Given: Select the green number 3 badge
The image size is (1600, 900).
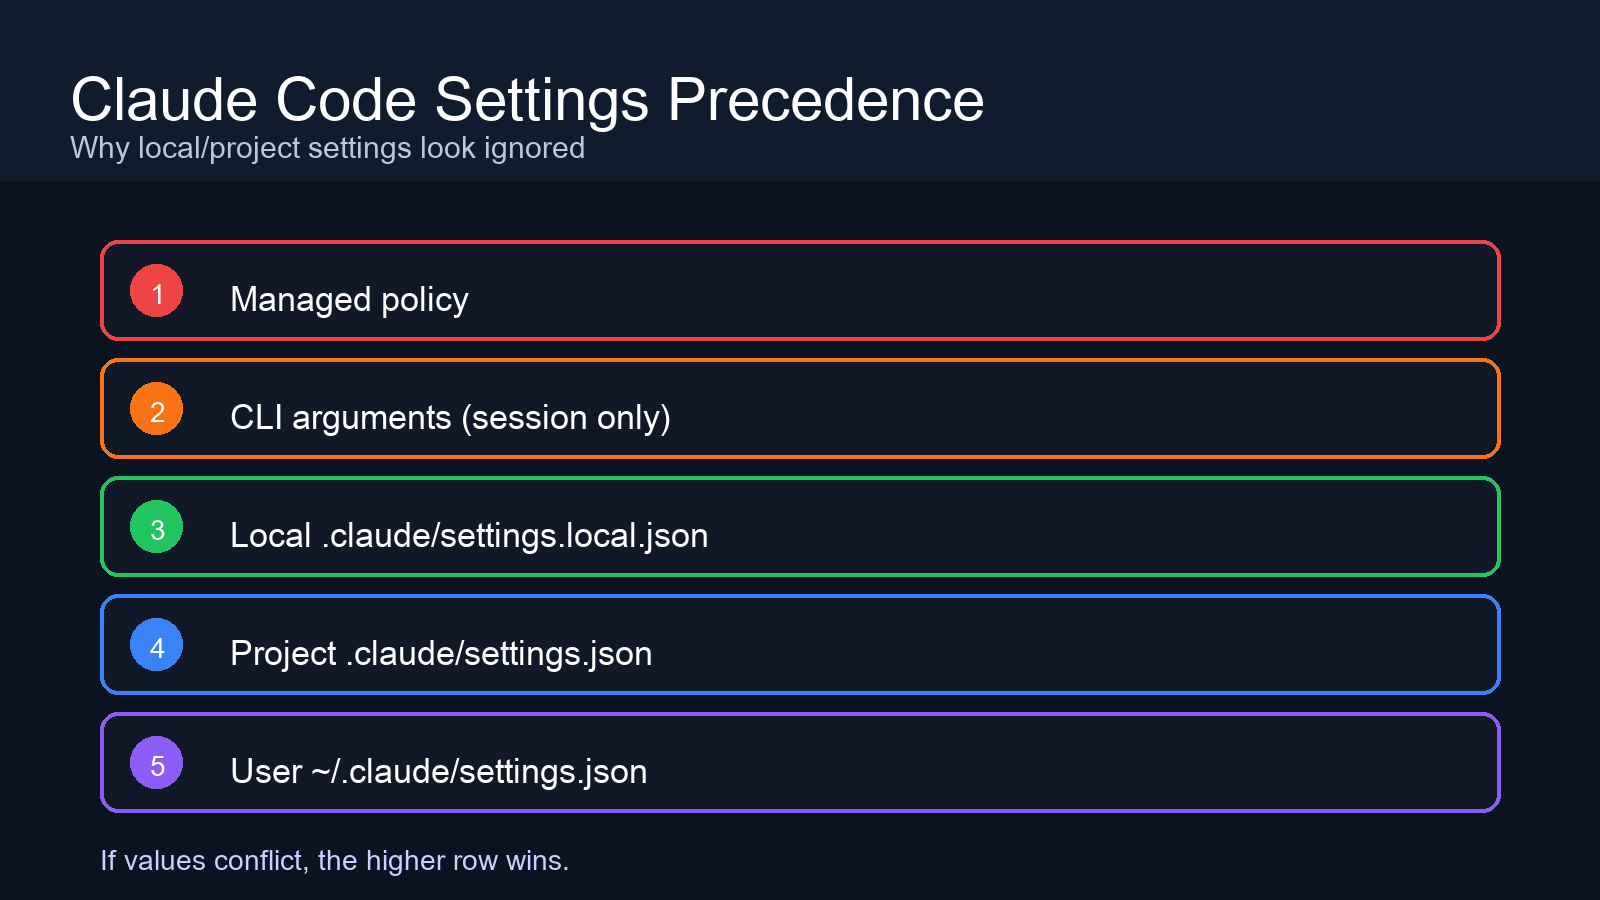Looking at the screenshot, I should [x=156, y=527].
